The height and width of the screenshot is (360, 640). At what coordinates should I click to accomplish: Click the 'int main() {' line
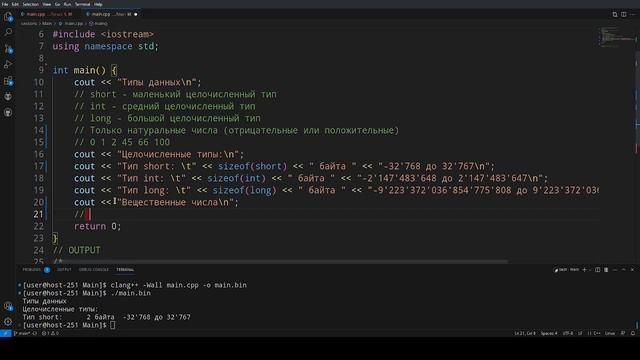coord(85,70)
